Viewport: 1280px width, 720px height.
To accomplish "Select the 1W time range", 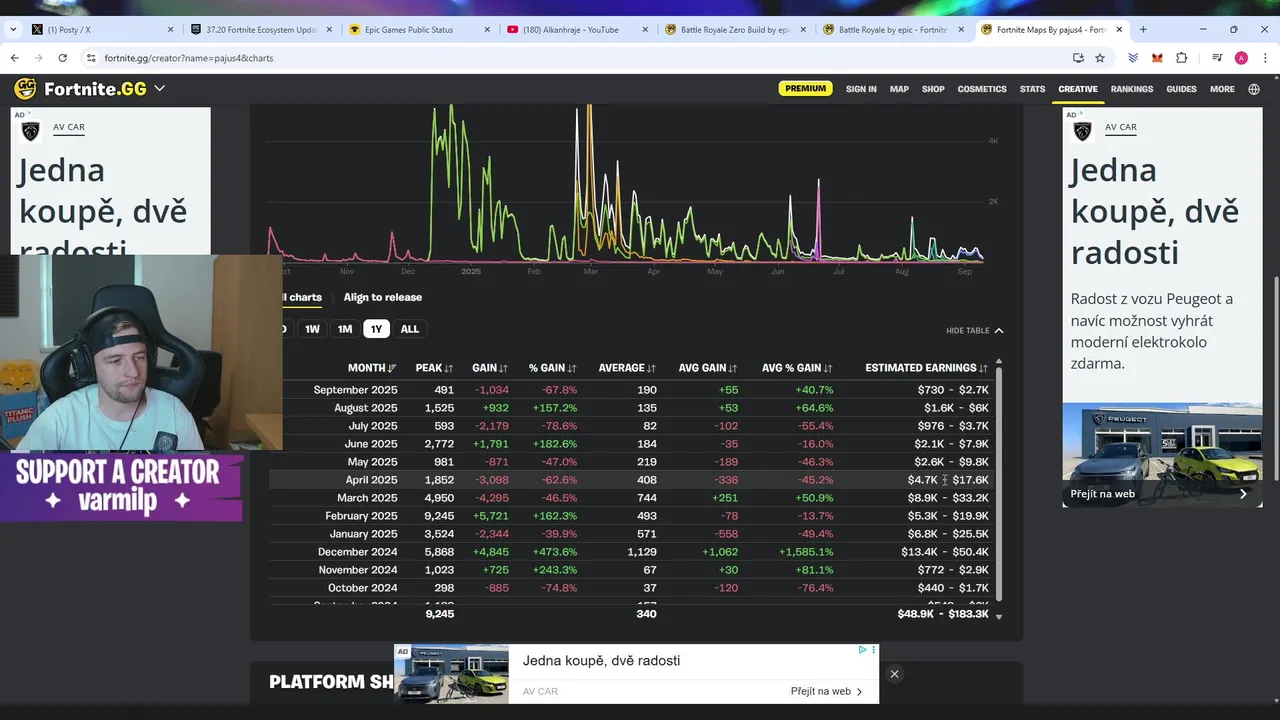I will [x=312, y=329].
